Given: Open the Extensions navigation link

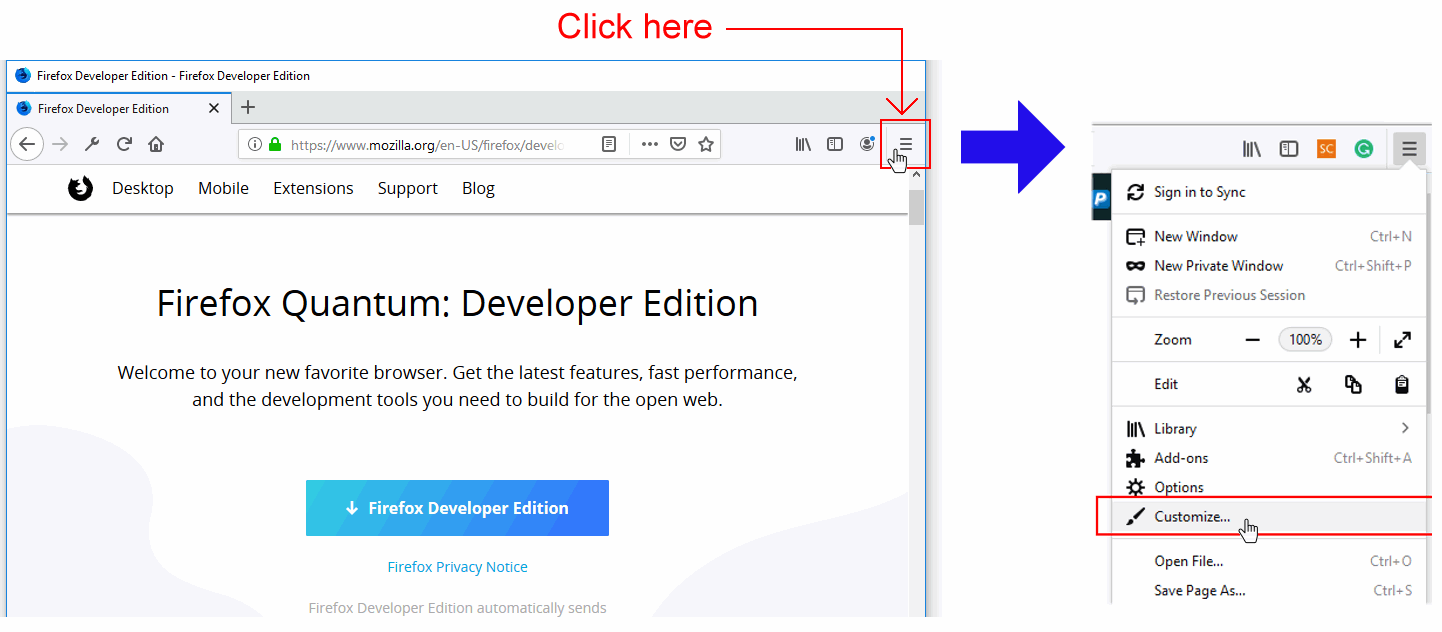Looking at the screenshot, I should click(313, 188).
